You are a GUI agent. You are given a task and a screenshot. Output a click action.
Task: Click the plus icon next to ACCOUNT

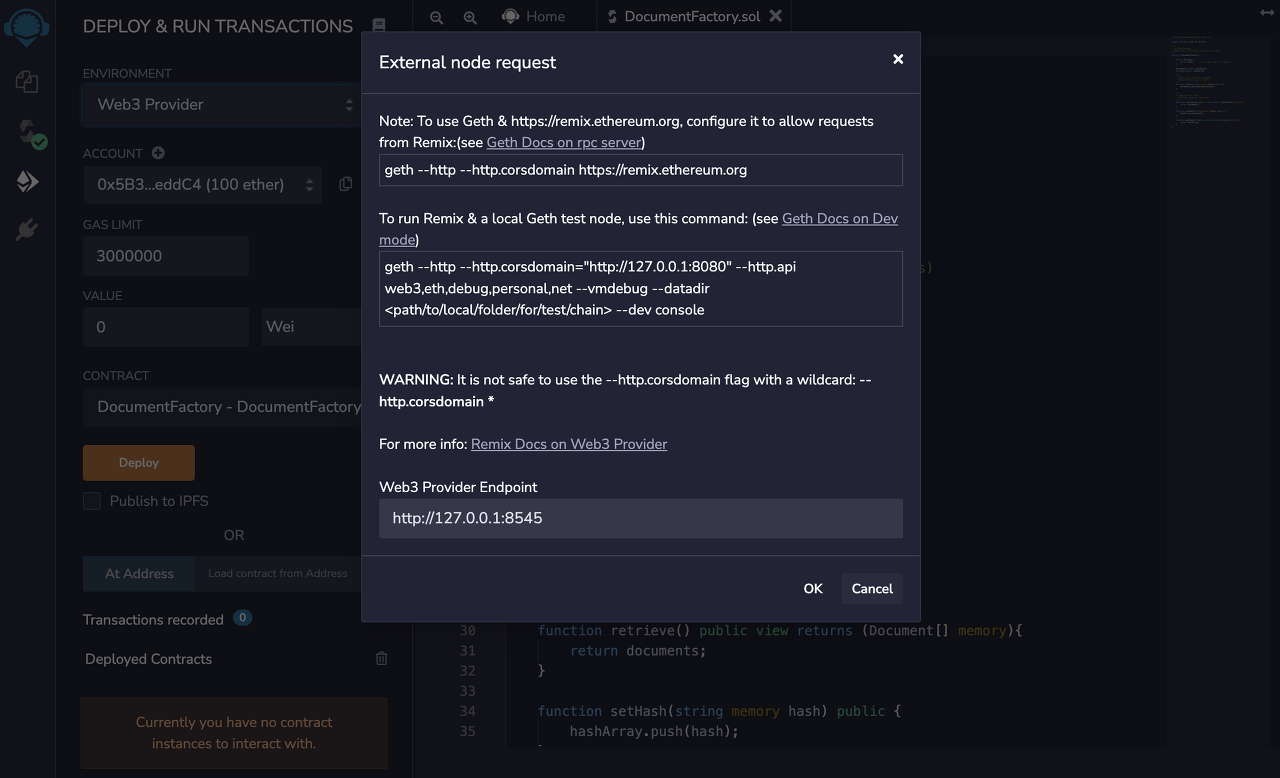coord(158,153)
